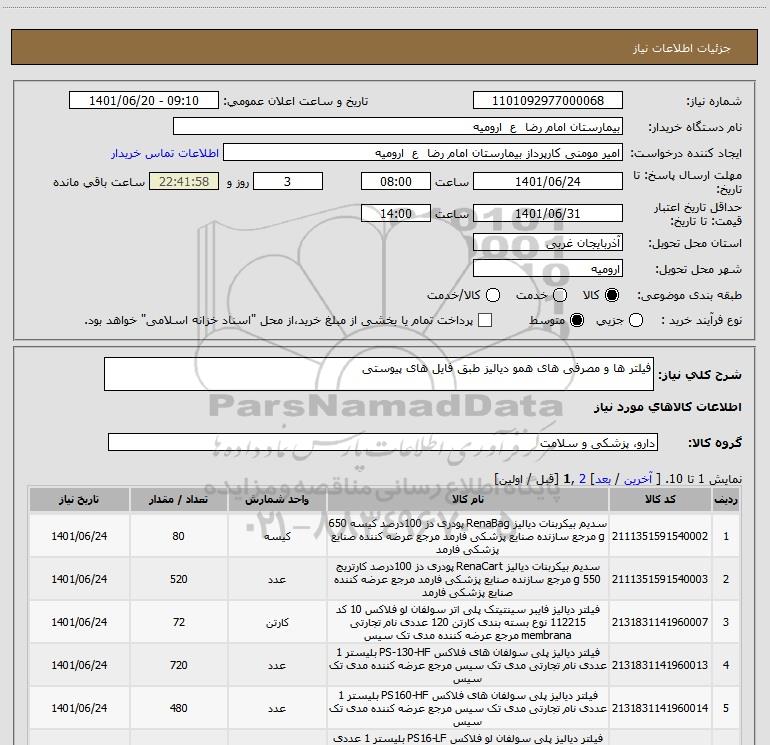Click the ردیف column header
The width and height of the screenshot is (770, 745).
click(726, 499)
